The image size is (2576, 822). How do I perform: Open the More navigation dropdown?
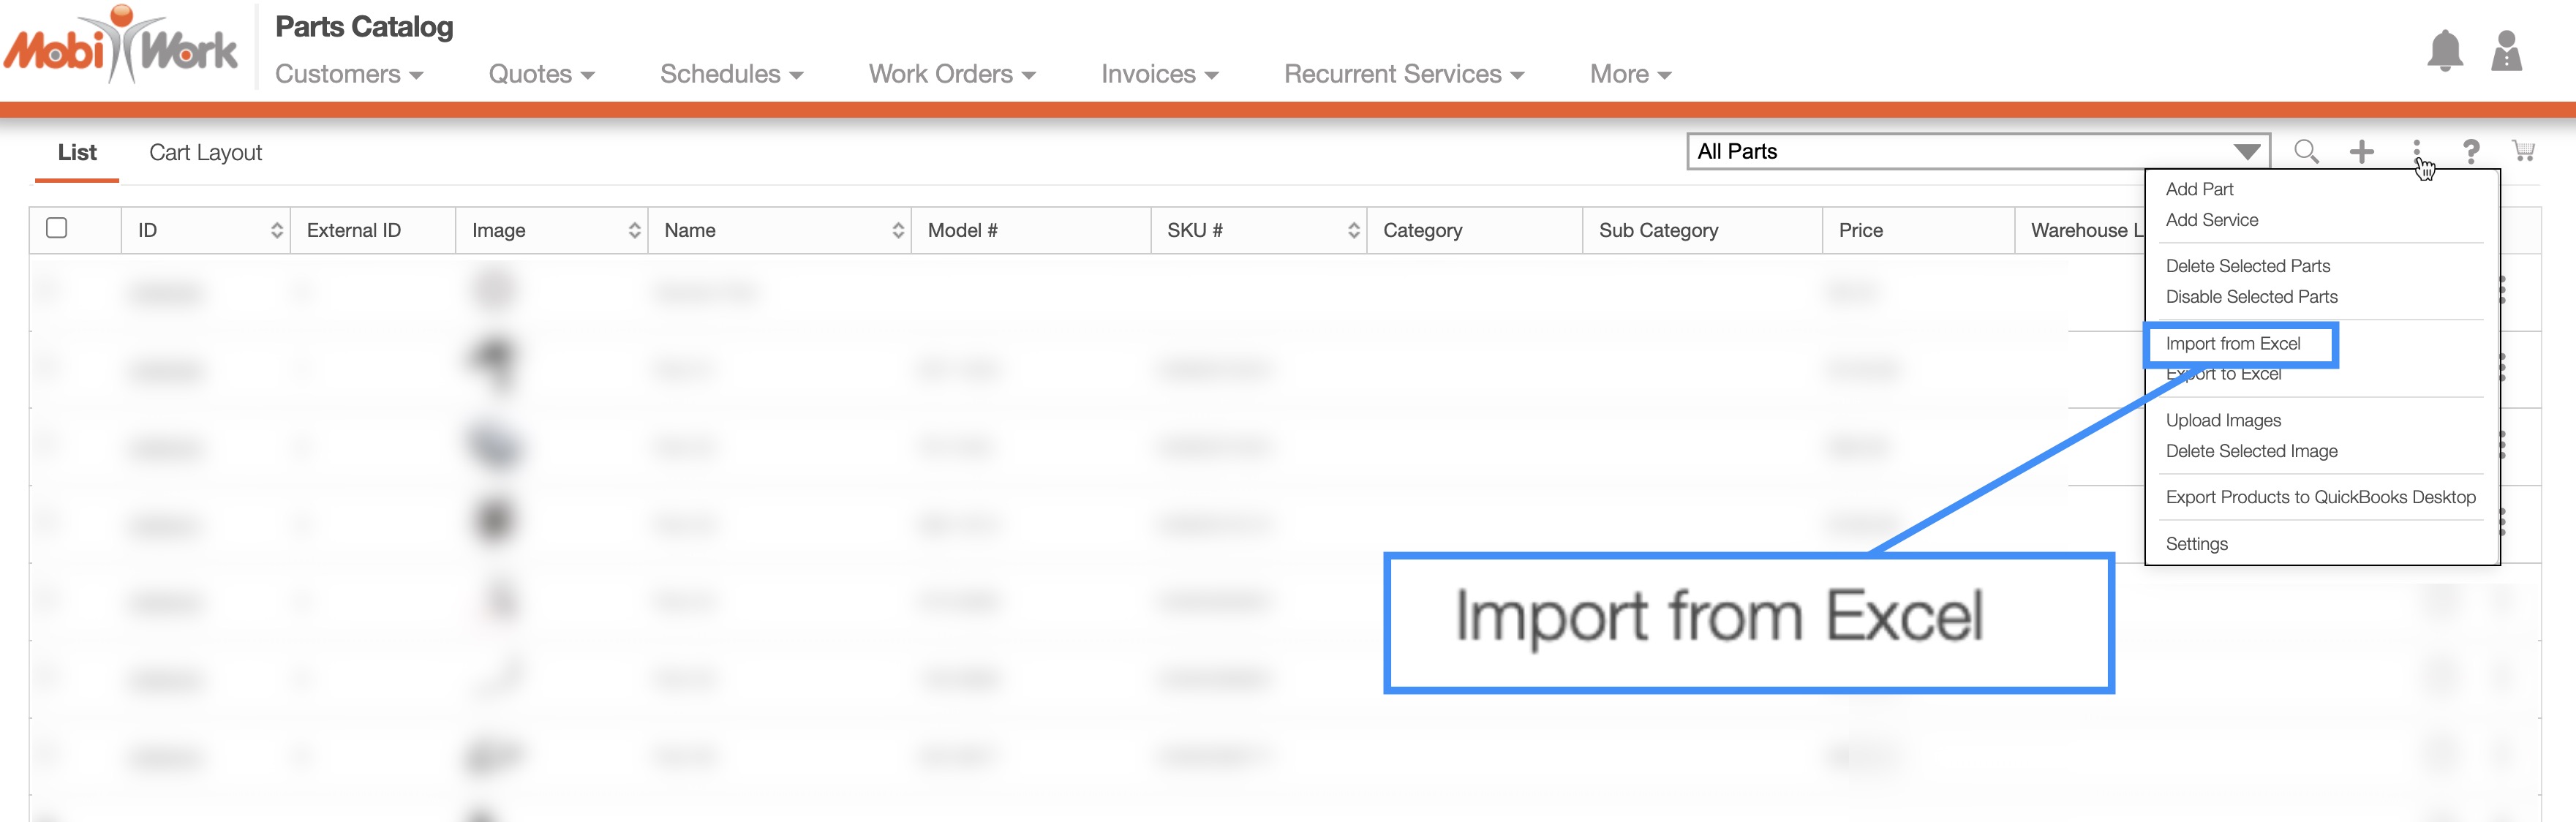pyautogui.click(x=1630, y=75)
